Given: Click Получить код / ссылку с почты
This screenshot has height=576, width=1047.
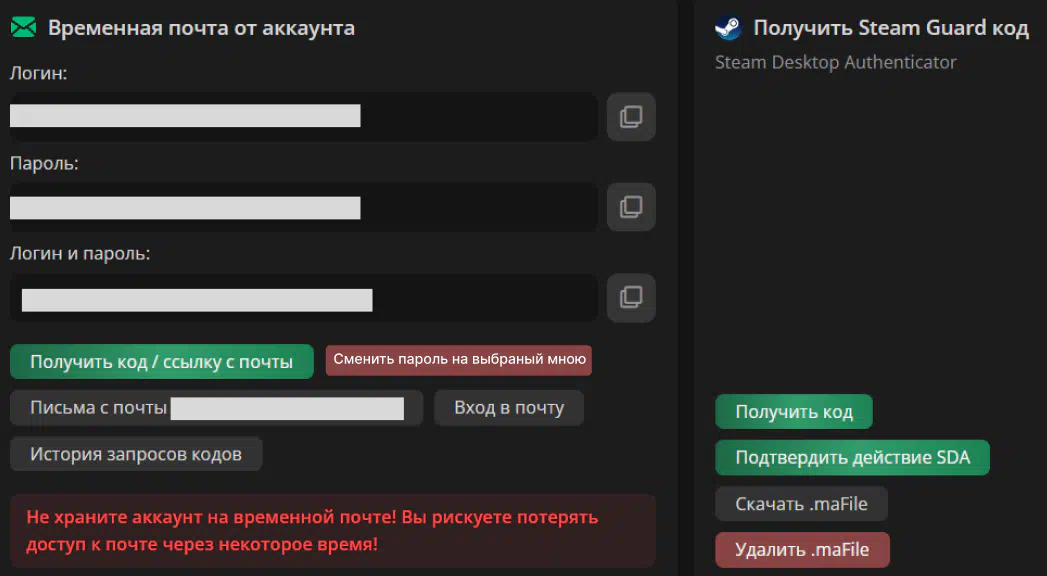Looking at the screenshot, I should [162, 362].
